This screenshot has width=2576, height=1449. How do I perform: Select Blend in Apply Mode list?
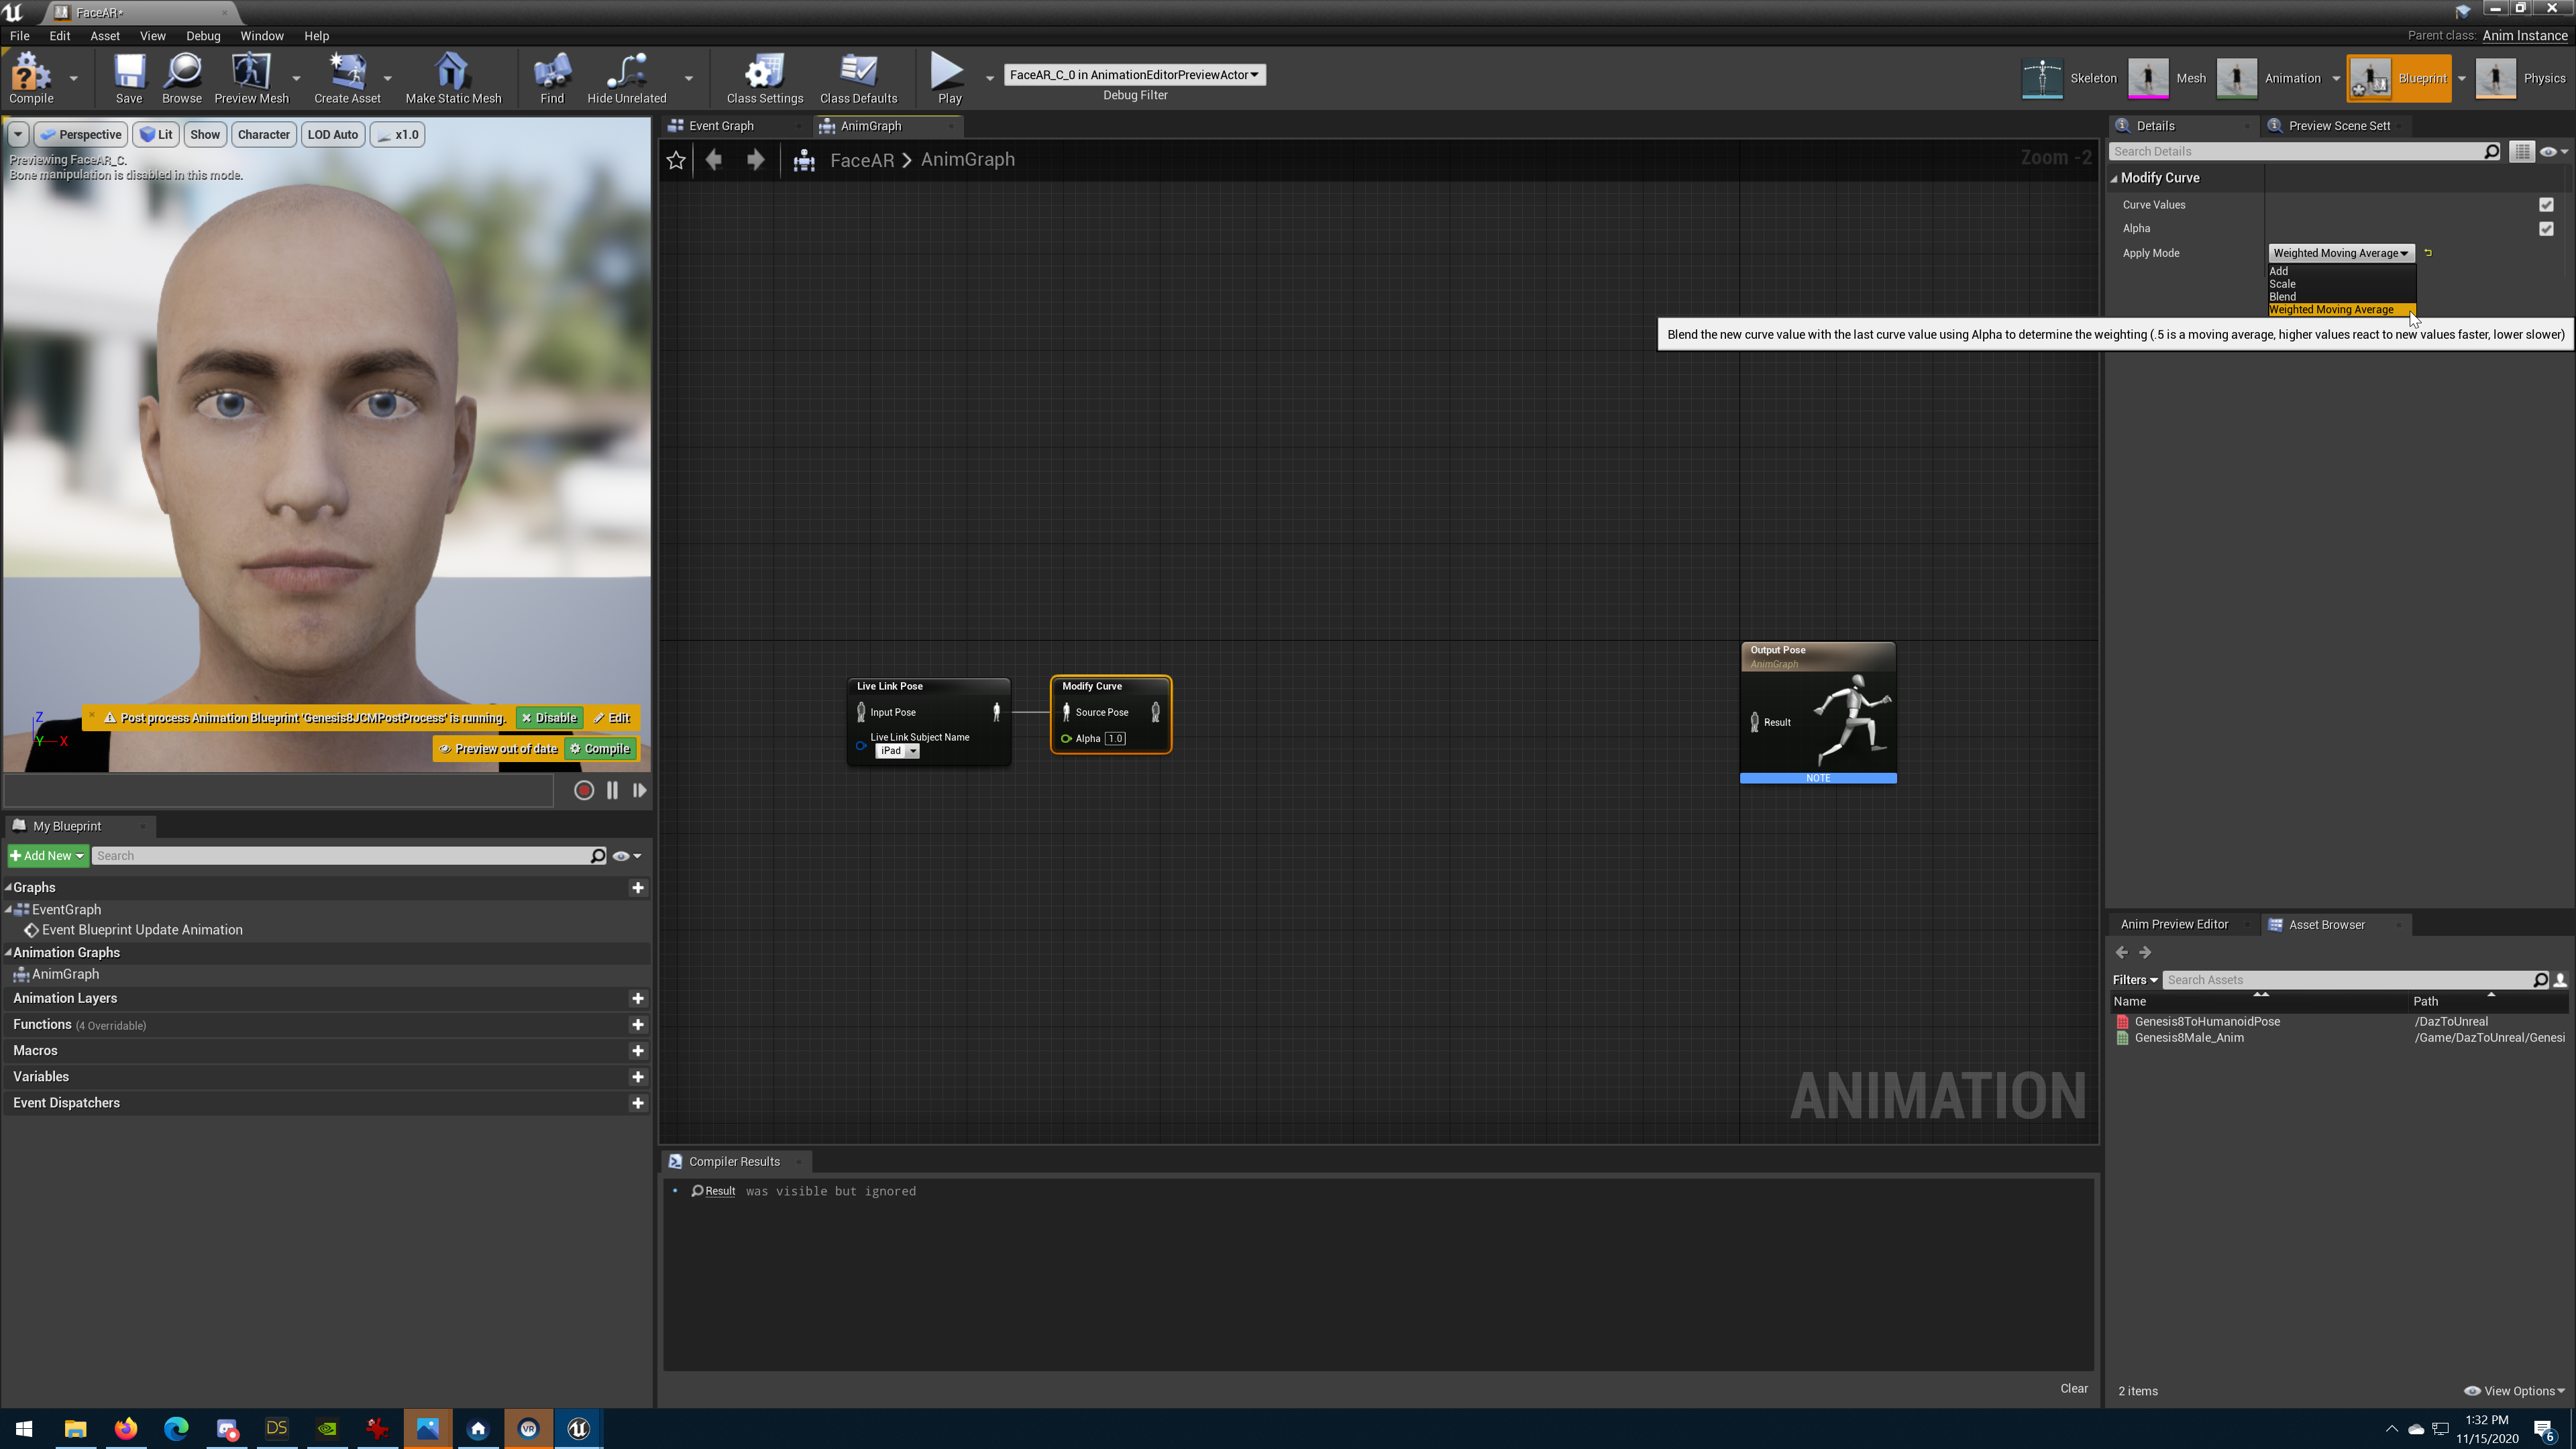pyautogui.click(x=2341, y=297)
